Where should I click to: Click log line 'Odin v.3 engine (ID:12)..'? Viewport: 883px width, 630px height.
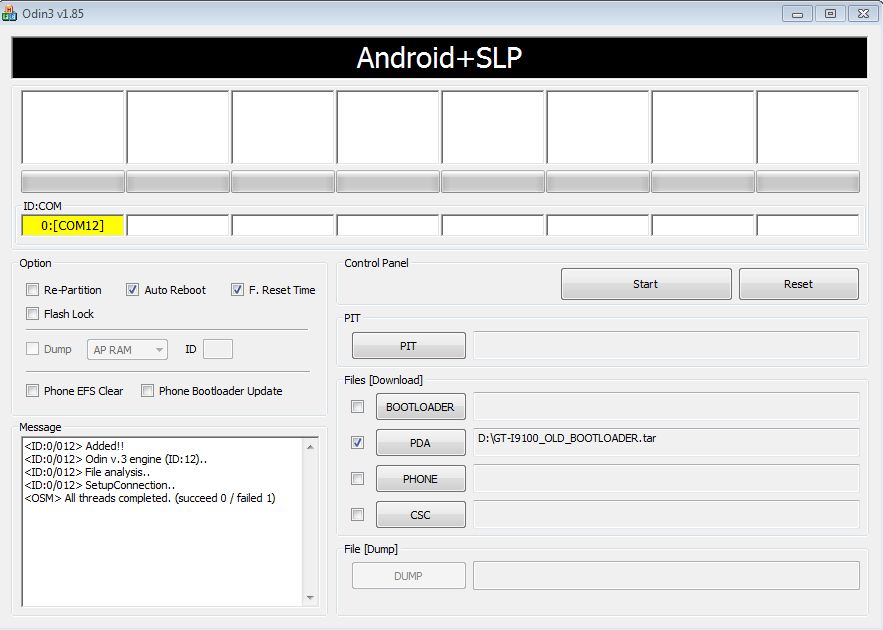point(115,459)
